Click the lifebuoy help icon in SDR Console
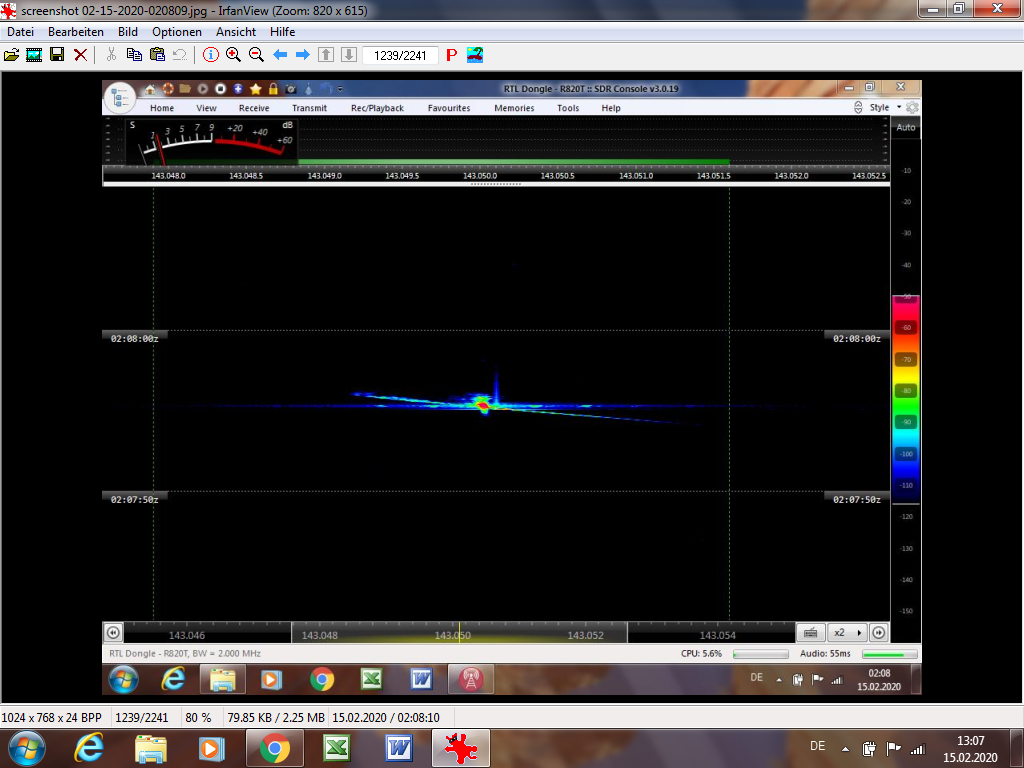Screen dimensions: 1024x768 pyautogui.click(x=168, y=89)
